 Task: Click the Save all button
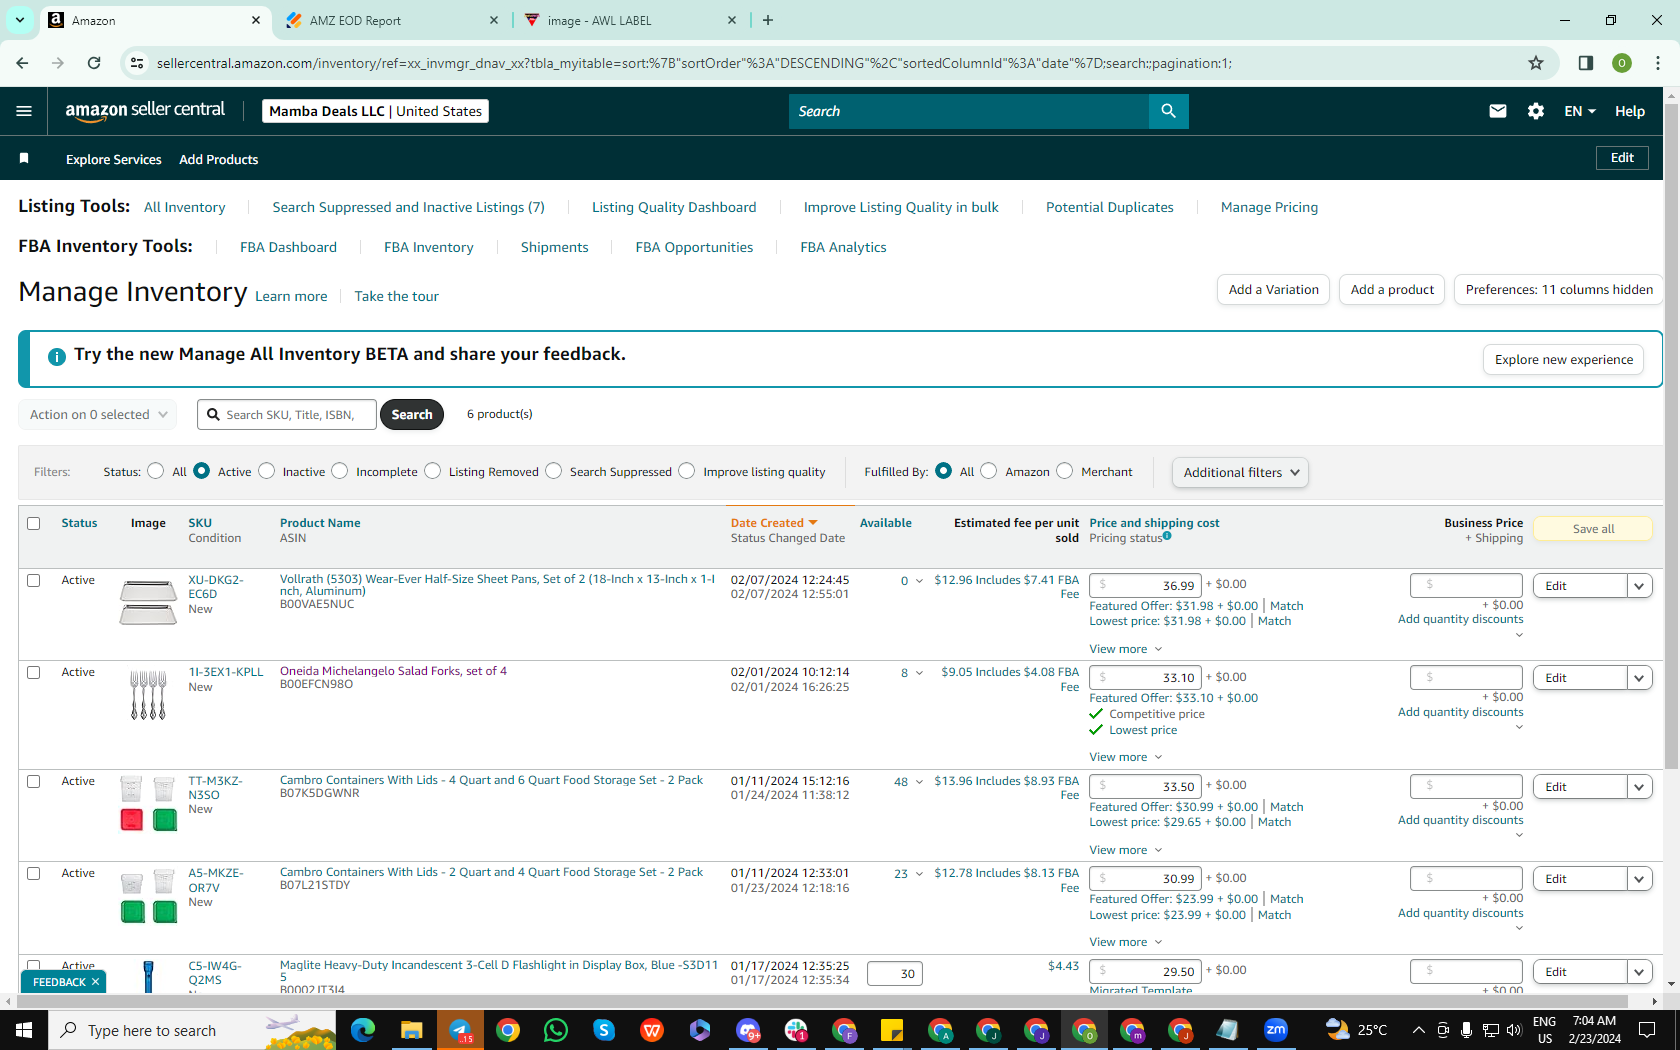tap(1593, 529)
